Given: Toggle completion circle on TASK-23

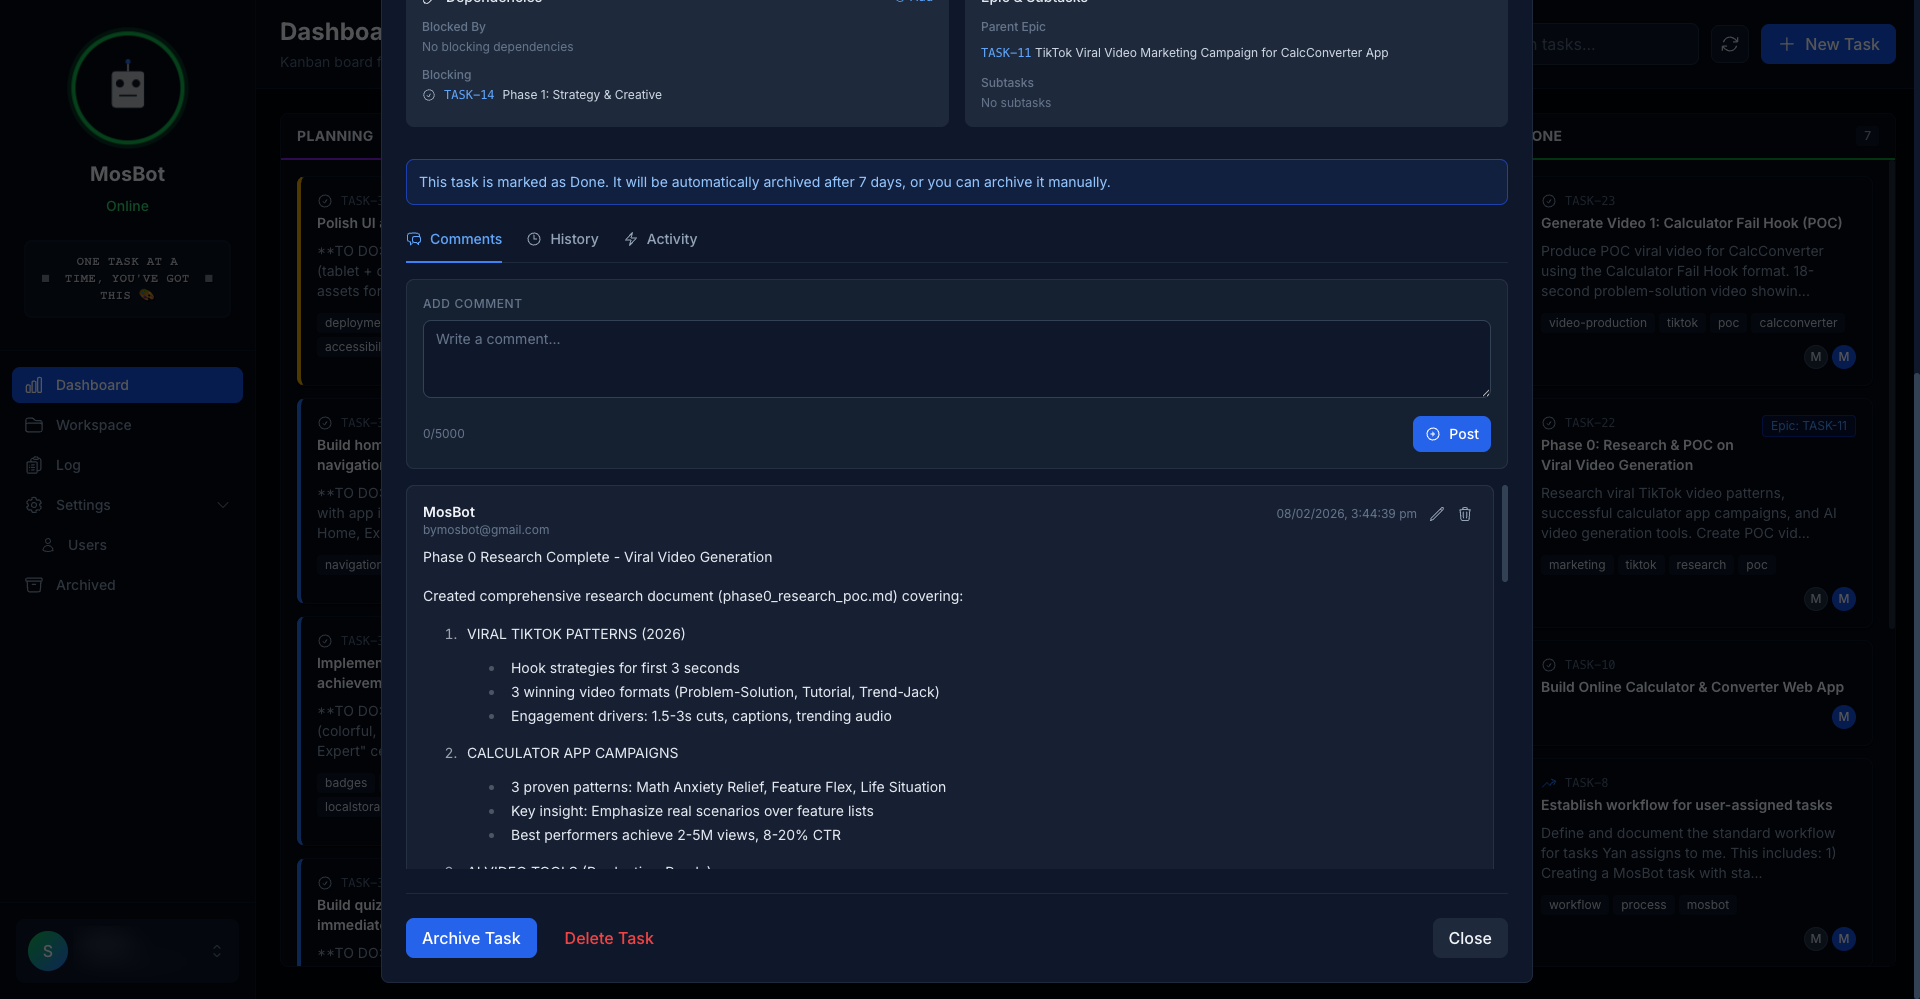Looking at the screenshot, I should tap(1549, 201).
